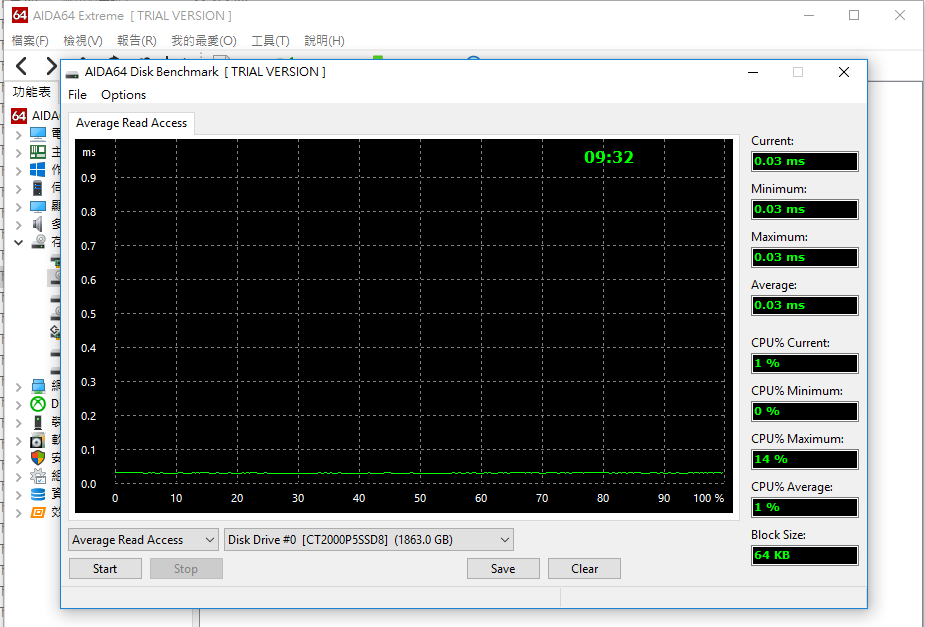The image size is (925, 627).
Task: Click the Minimum 0.03 ms value field
Action: click(x=805, y=209)
